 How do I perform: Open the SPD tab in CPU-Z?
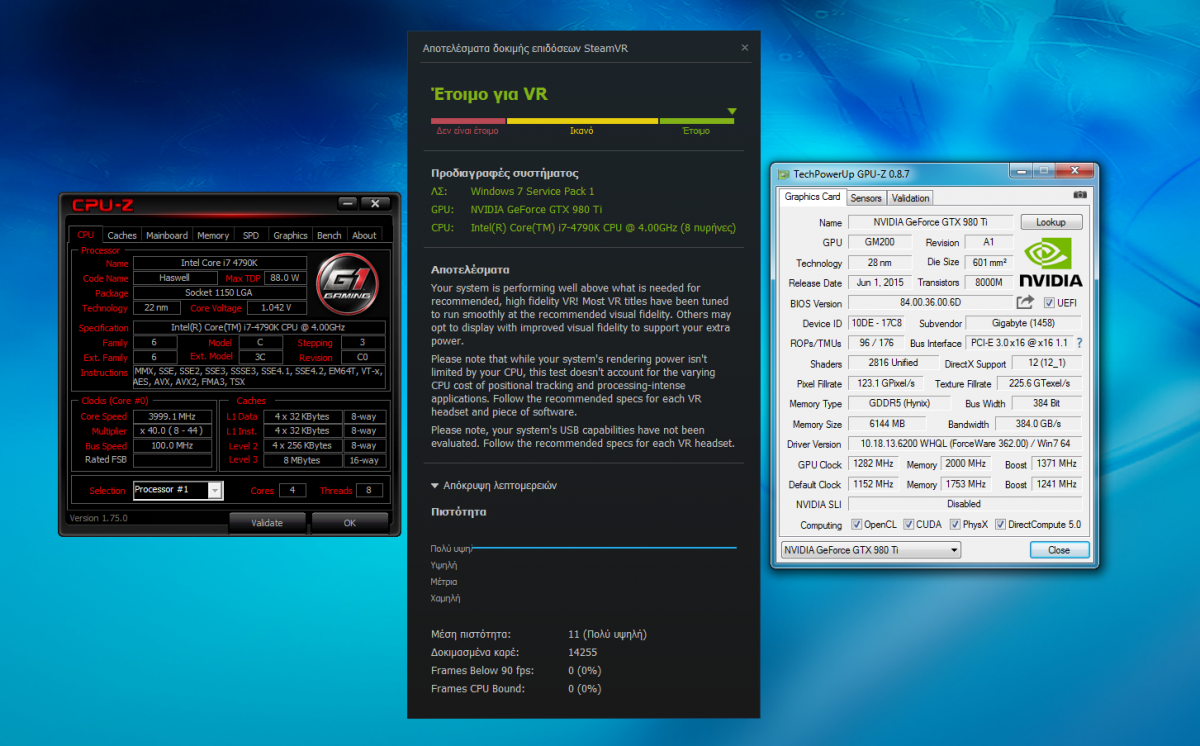(x=251, y=235)
